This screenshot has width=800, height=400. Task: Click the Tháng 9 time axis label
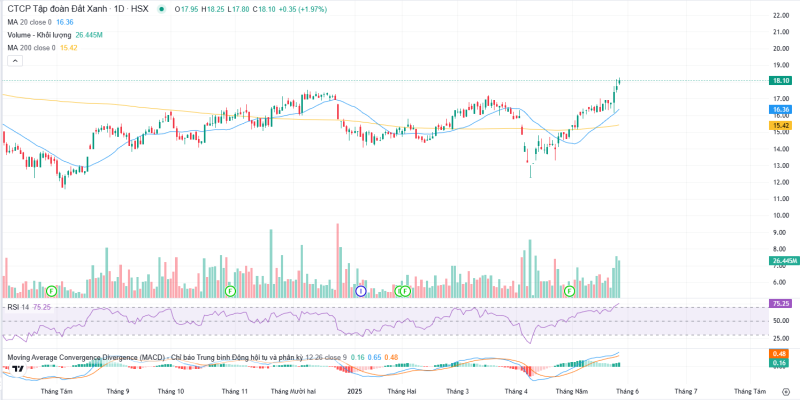(x=118, y=391)
